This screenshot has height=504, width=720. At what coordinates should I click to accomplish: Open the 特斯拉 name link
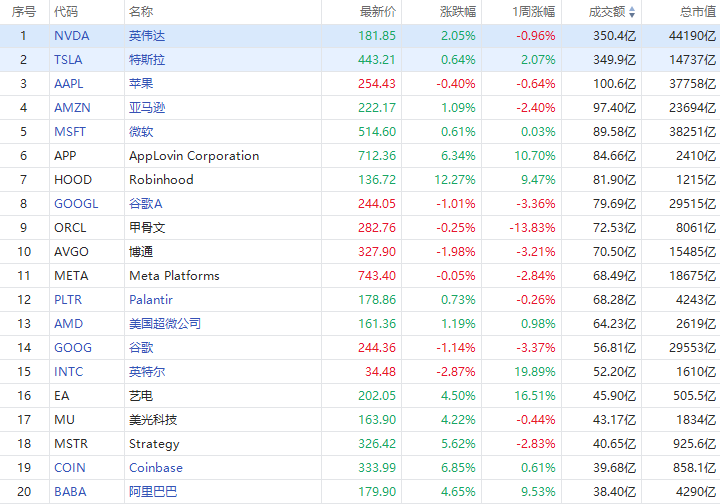147,60
